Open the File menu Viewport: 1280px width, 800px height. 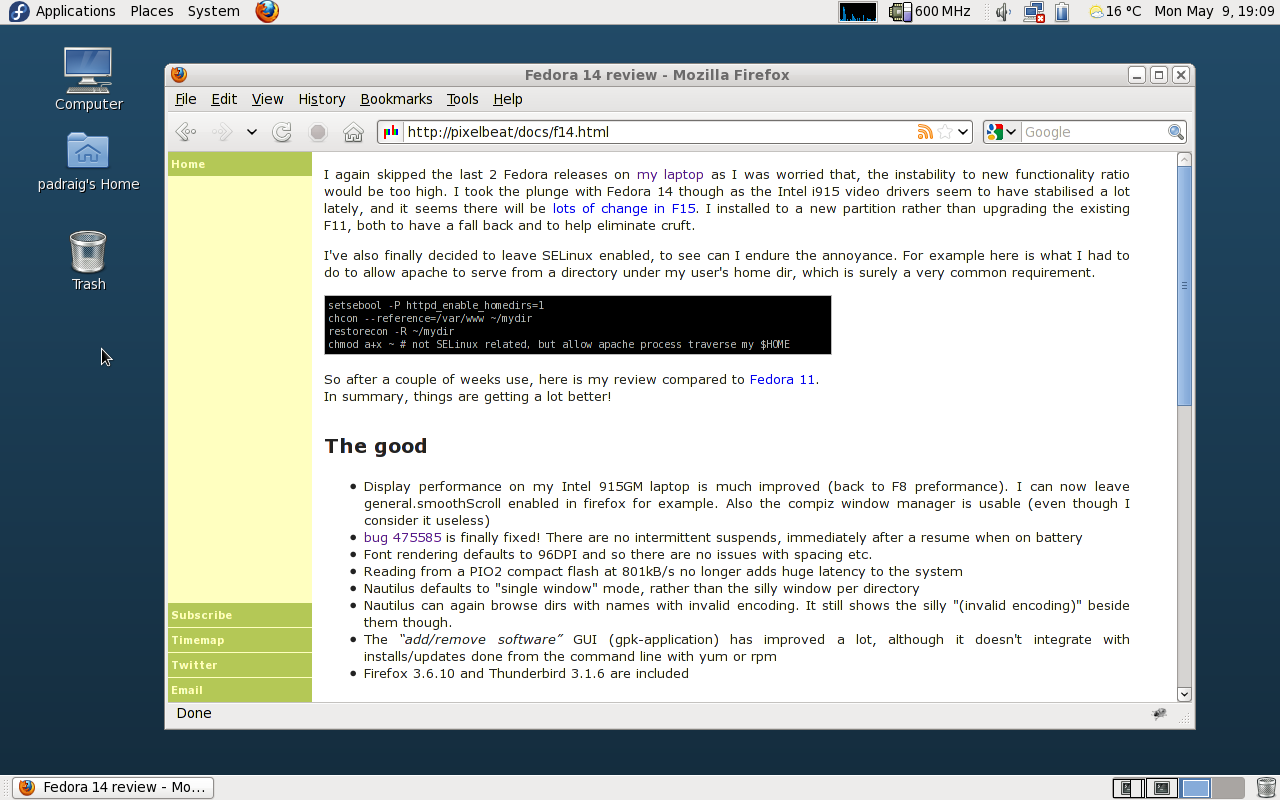click(x=186, y=99)
